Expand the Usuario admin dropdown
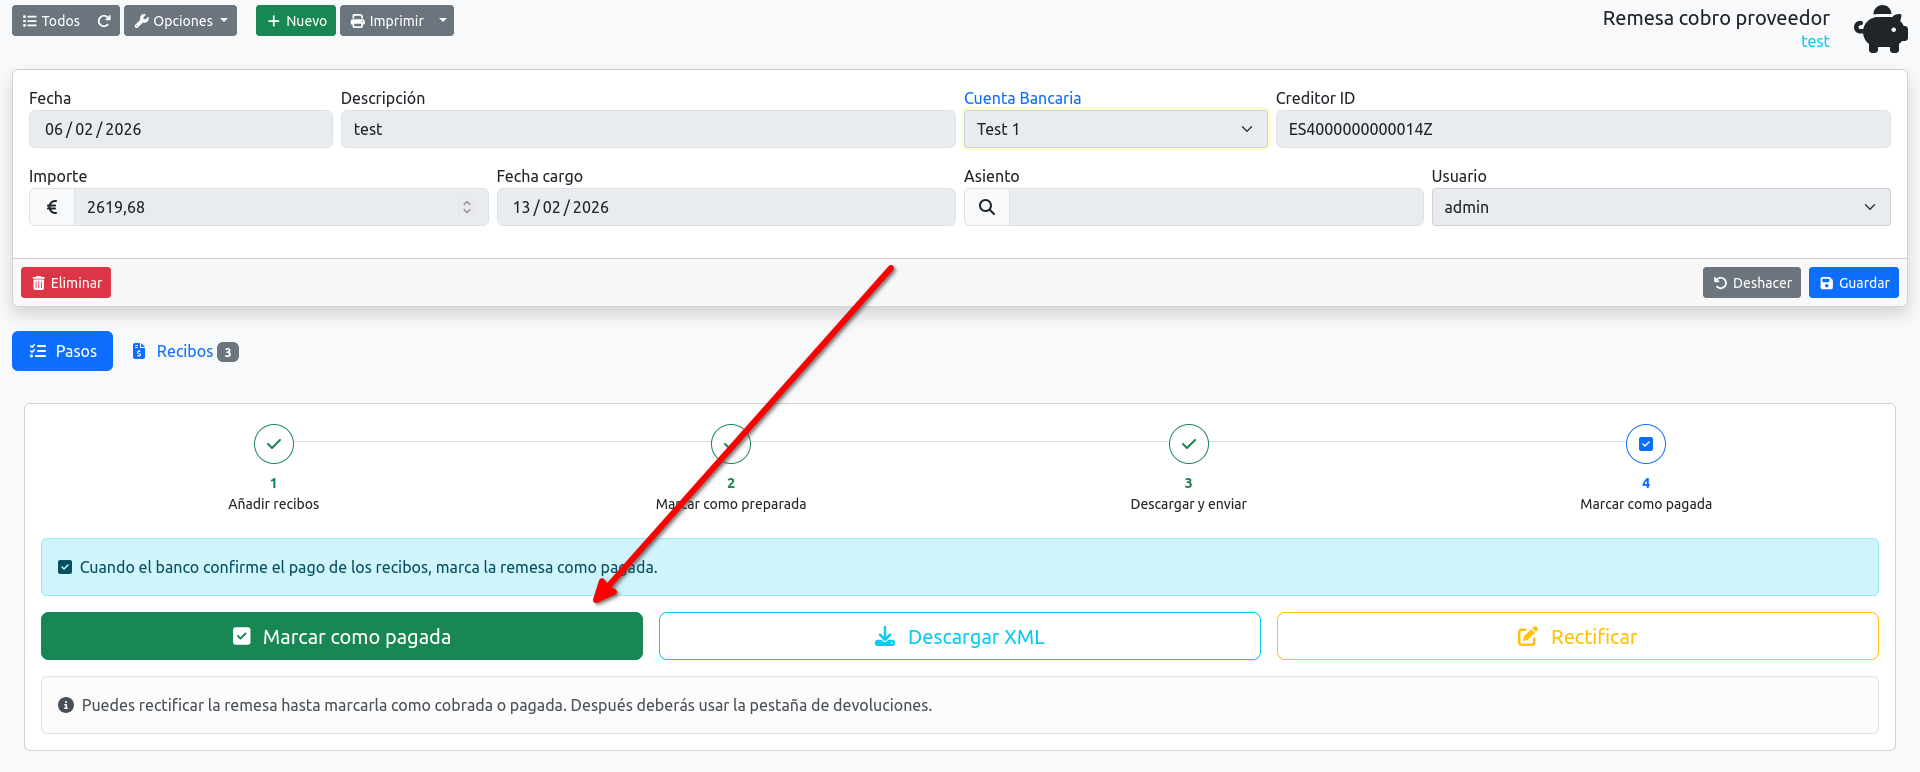 (1661, 207)
